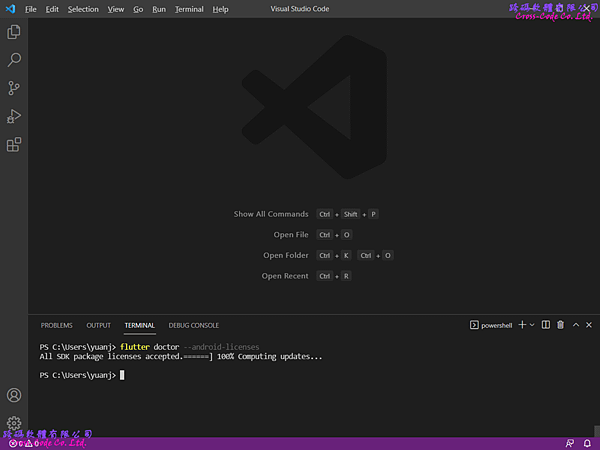Image resolution: width=600 pixels, height=450 pixels.
Task: Open the Source Control view
Action: click(x=14, y=88)
